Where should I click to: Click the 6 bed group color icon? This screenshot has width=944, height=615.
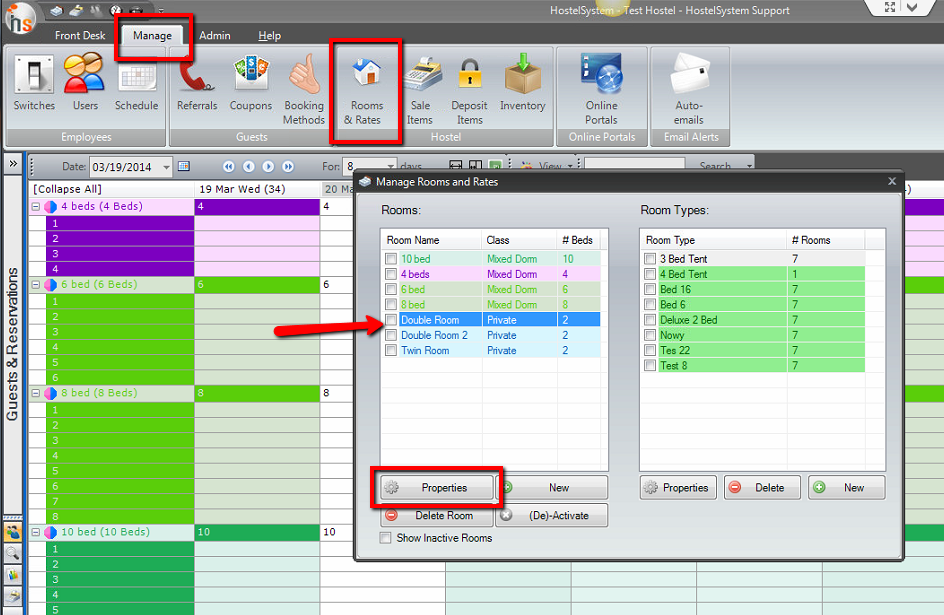pyautogui.click(x=51, y=284)
